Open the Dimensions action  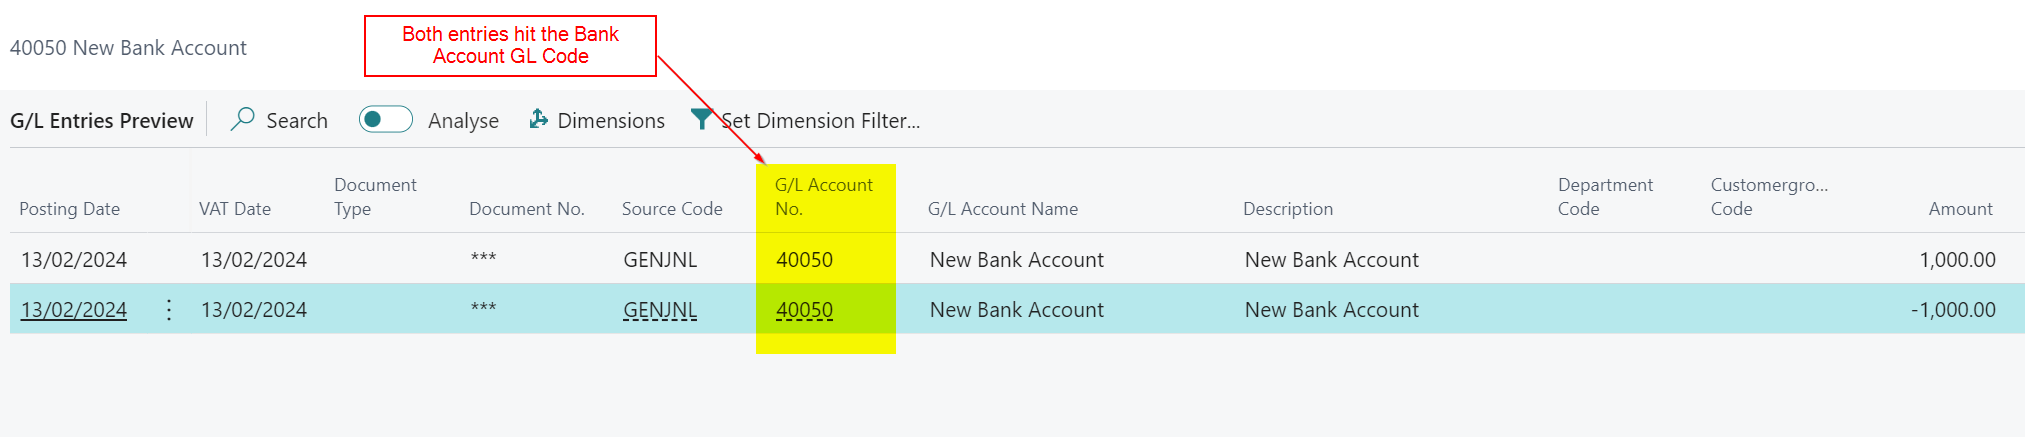tap(610, 121)
